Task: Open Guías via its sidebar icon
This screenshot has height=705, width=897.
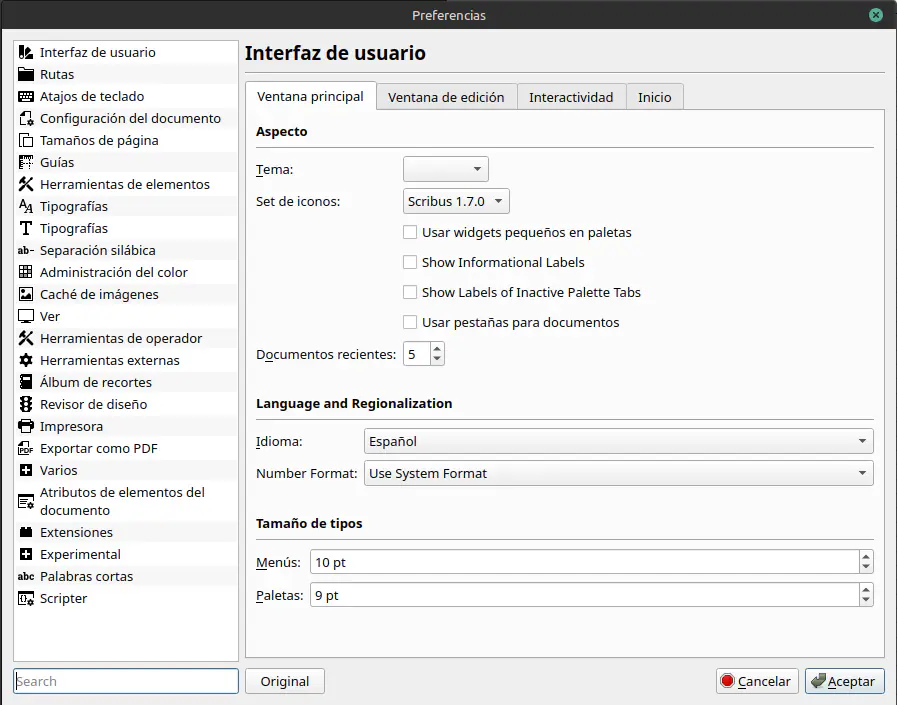Action: click(26, 163)
